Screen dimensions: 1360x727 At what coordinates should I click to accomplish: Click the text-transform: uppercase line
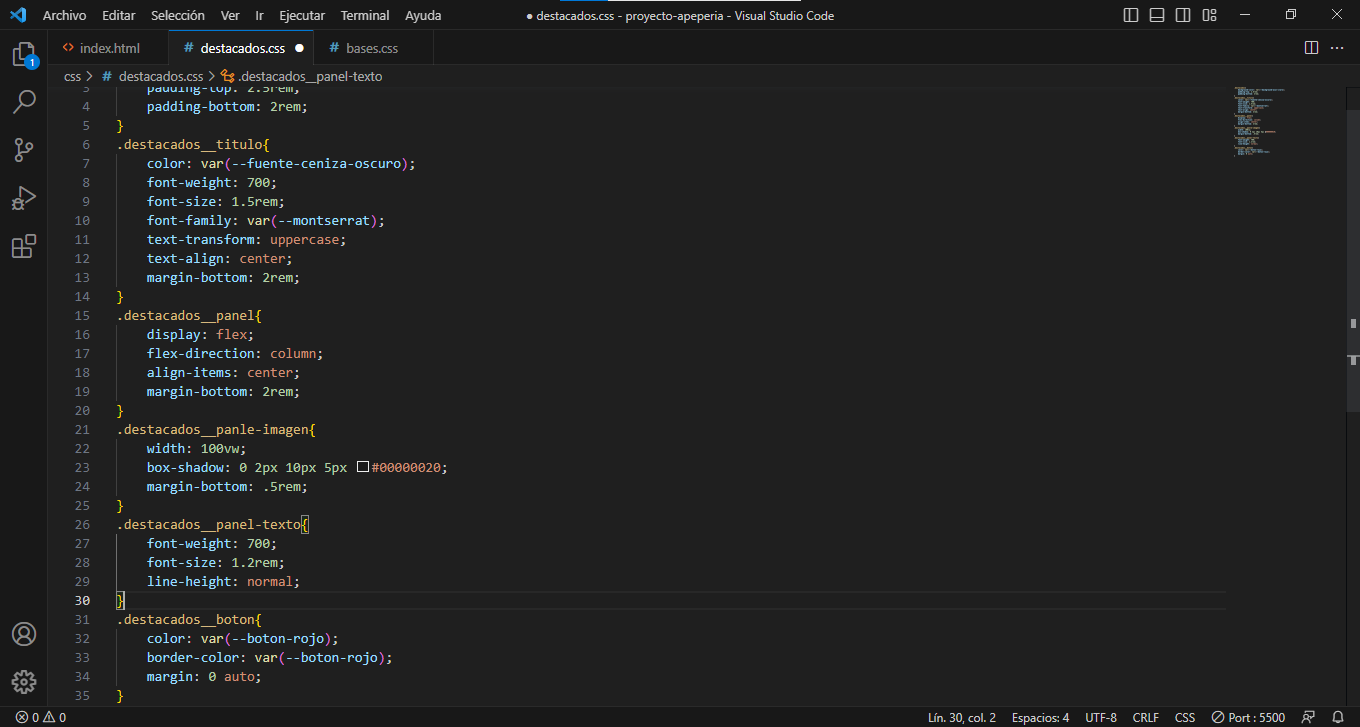(x=246, y=239)
